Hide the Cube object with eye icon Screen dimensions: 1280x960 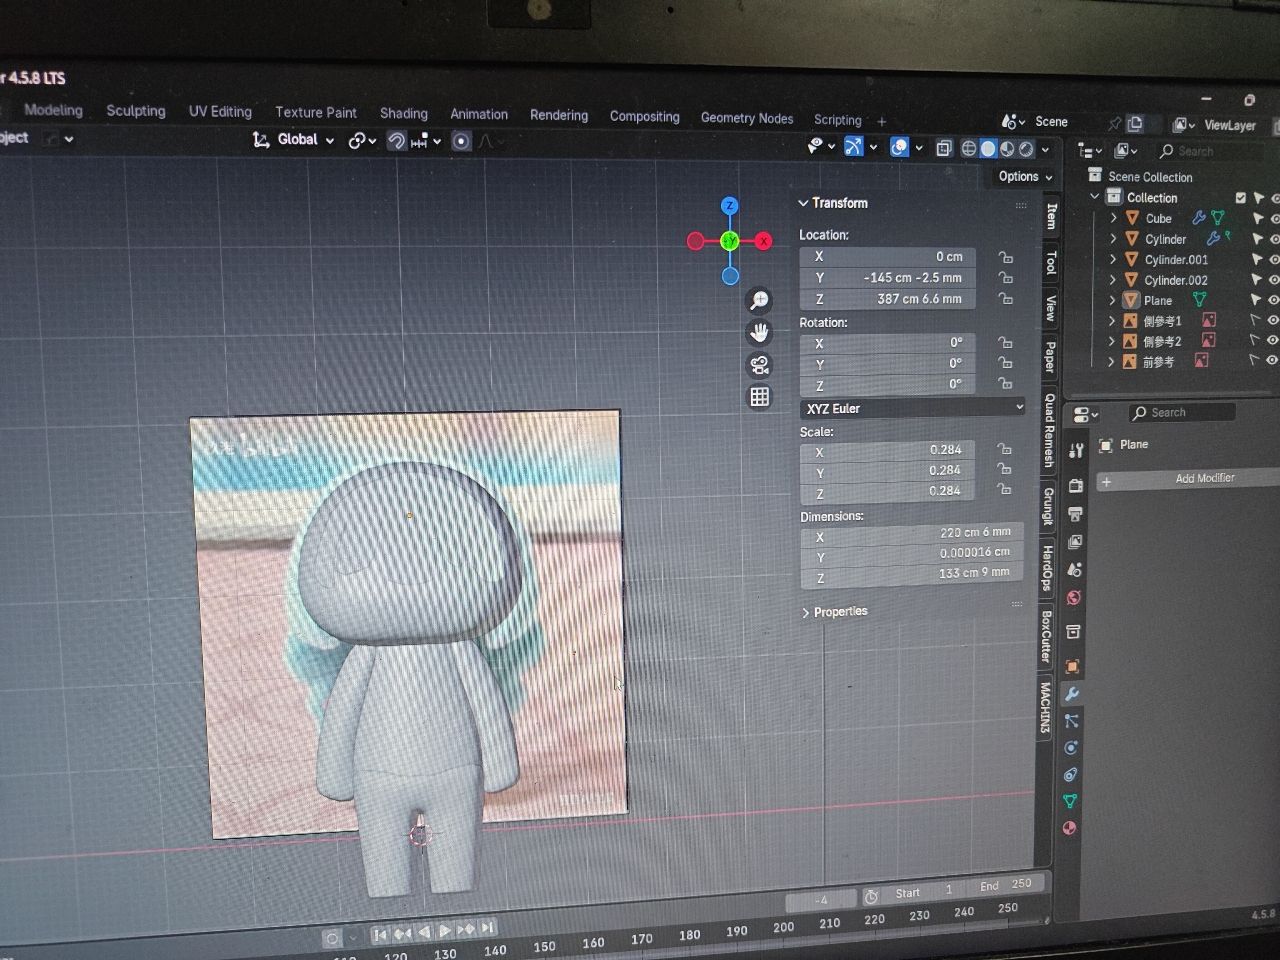(1274, 218)
